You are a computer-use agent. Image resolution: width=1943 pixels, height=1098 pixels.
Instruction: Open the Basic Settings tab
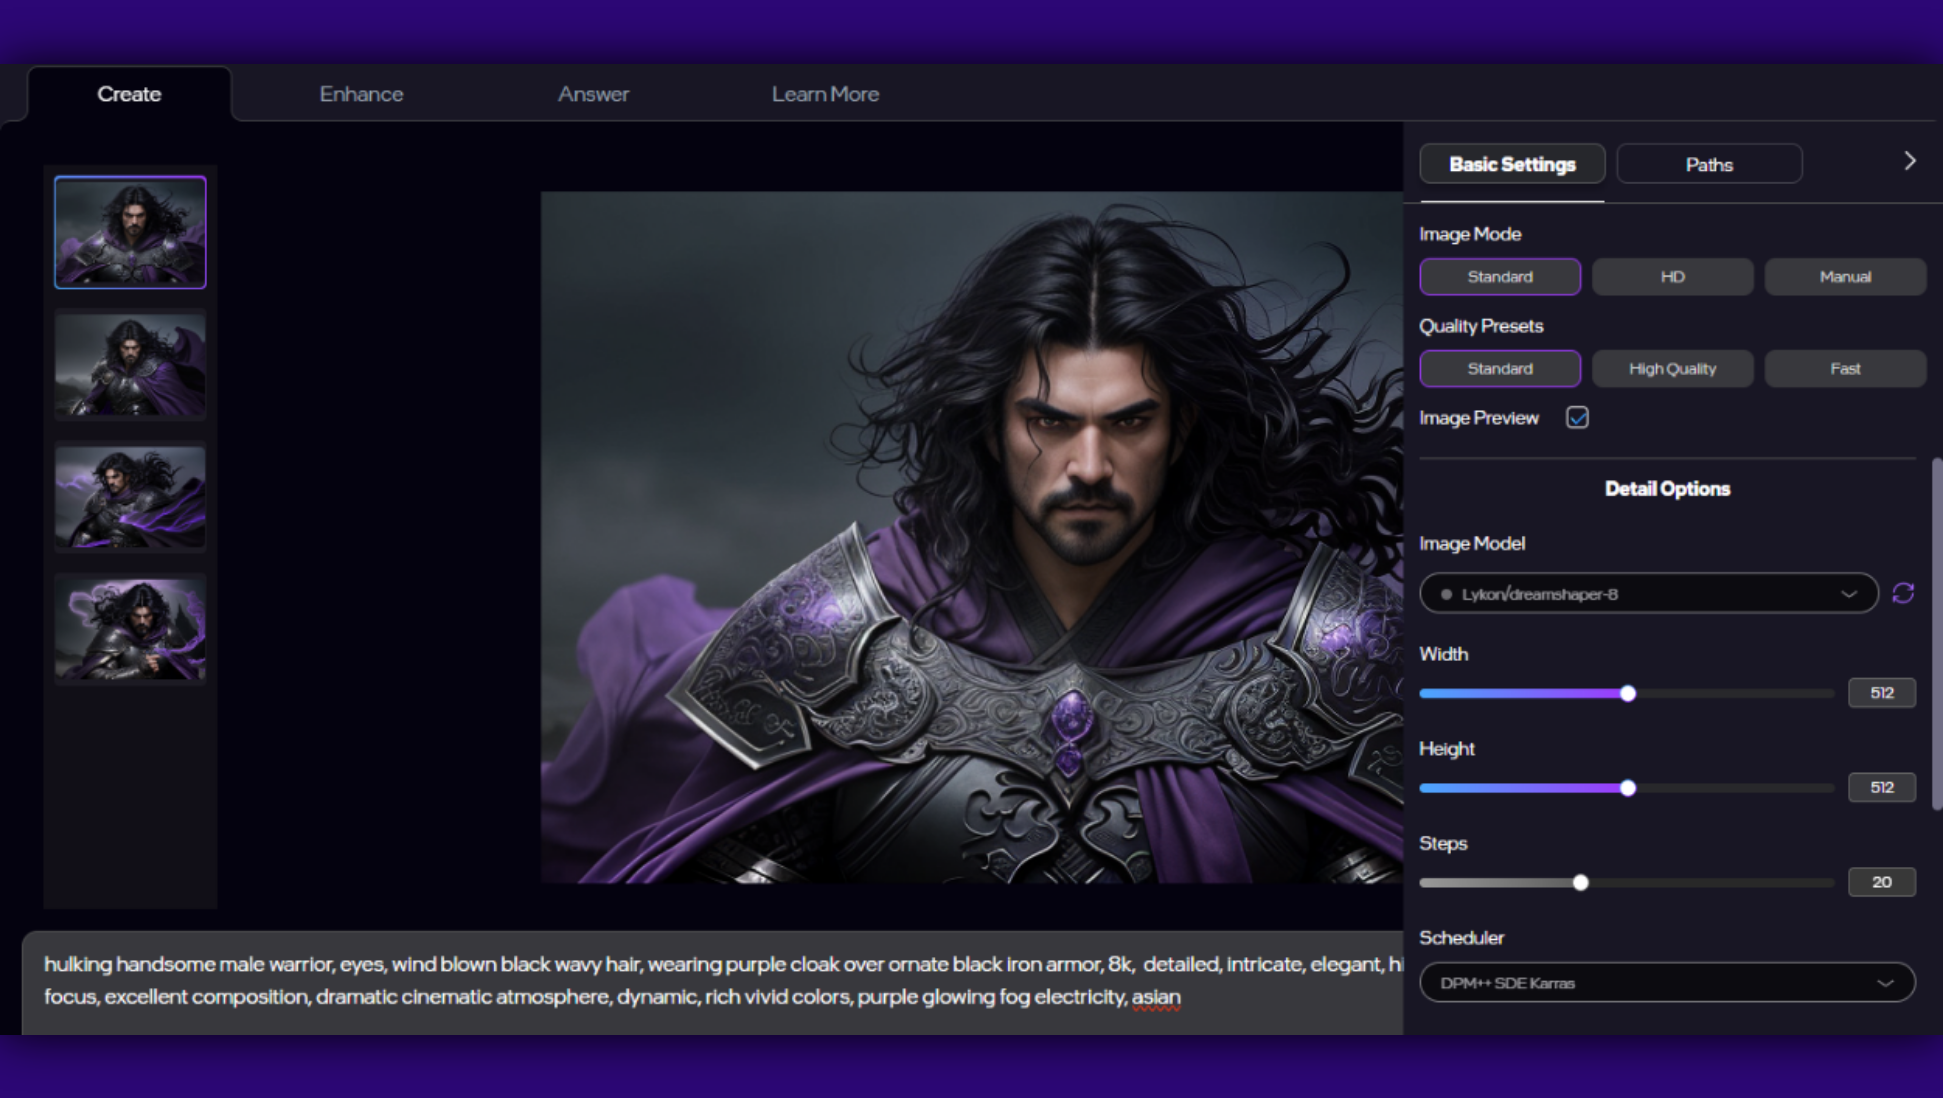[1512, 164]
